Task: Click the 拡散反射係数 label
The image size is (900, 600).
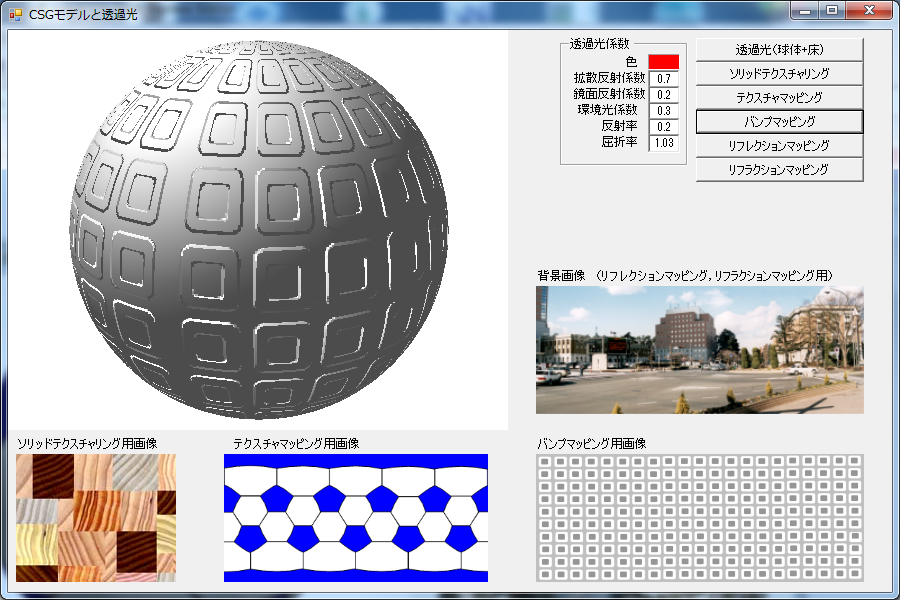Action: [609, 78]
